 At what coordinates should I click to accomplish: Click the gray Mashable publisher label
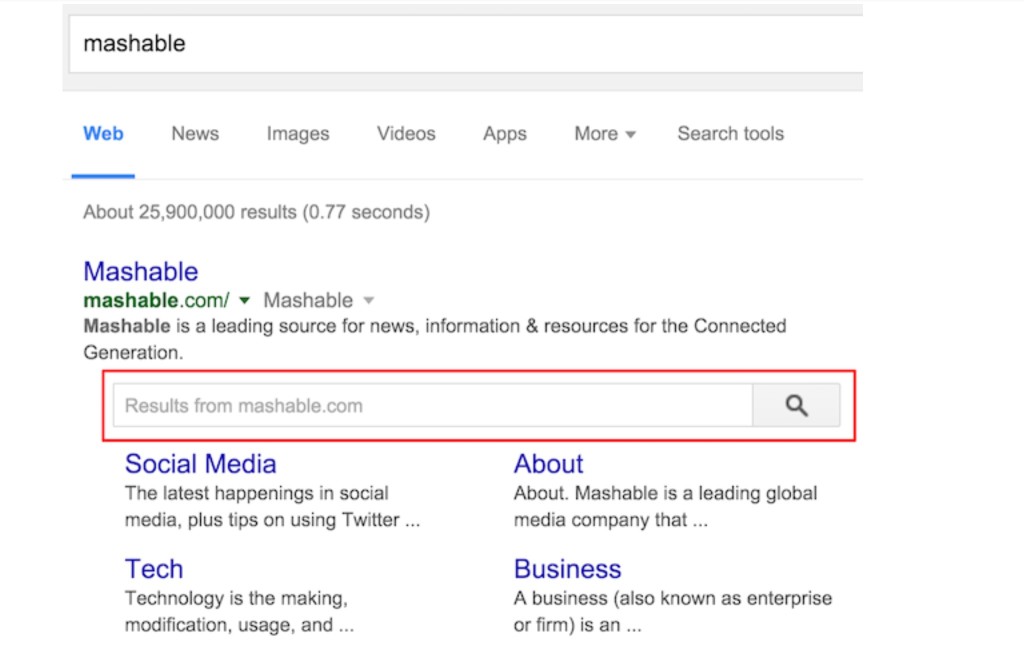[x=308, y=300]
